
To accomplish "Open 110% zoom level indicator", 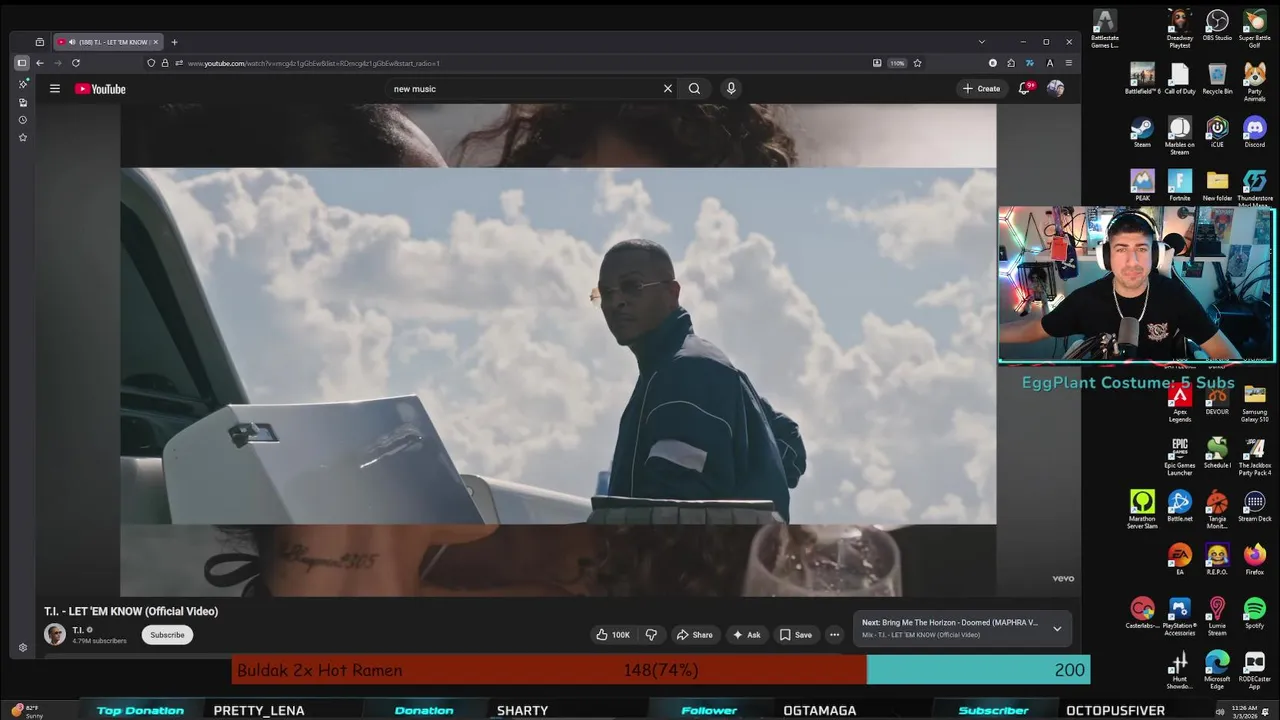I will [897, 63].
